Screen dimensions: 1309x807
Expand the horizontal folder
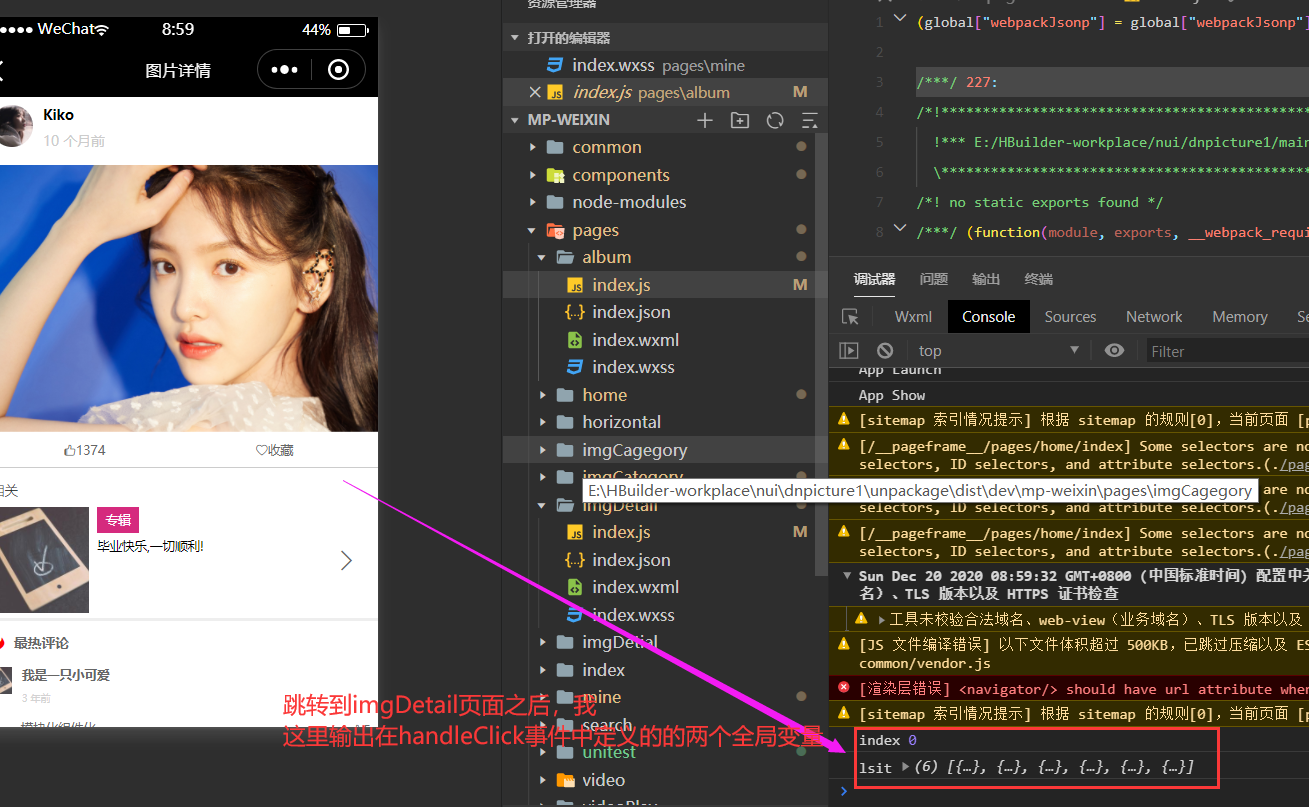click(x=542, y=422)
